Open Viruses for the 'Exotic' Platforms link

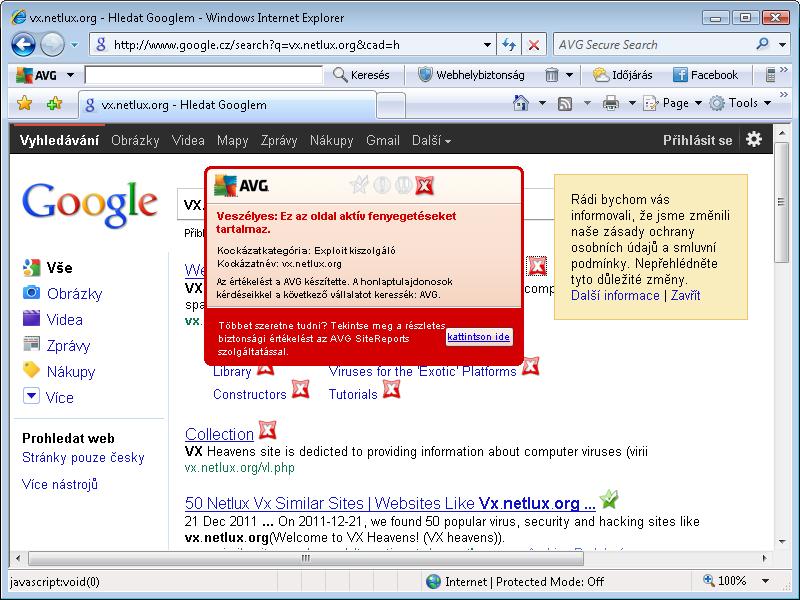[422, 371]
